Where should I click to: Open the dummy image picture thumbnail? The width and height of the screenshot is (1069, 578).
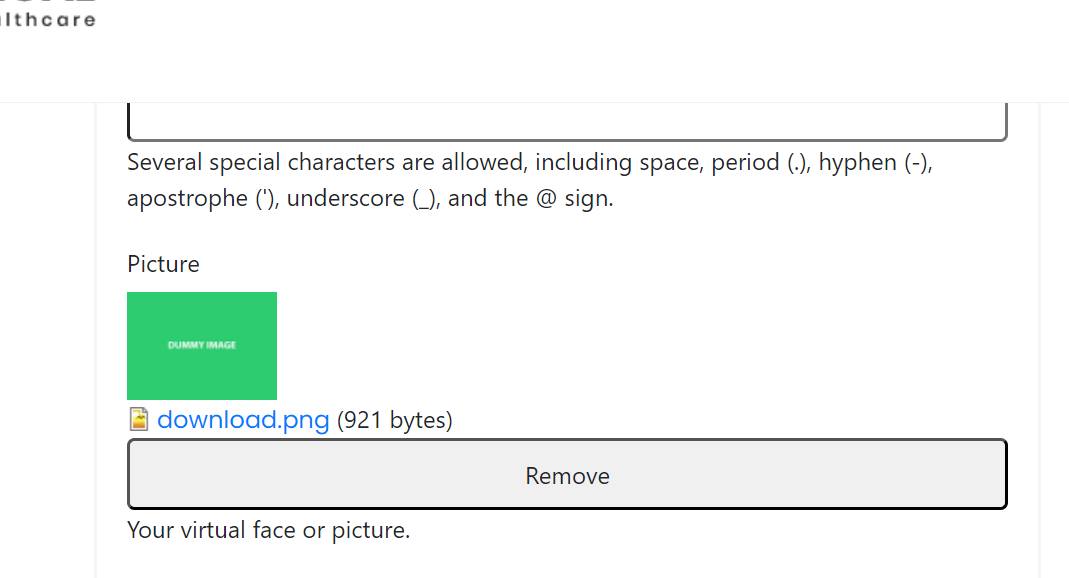(x=201, y=345)
